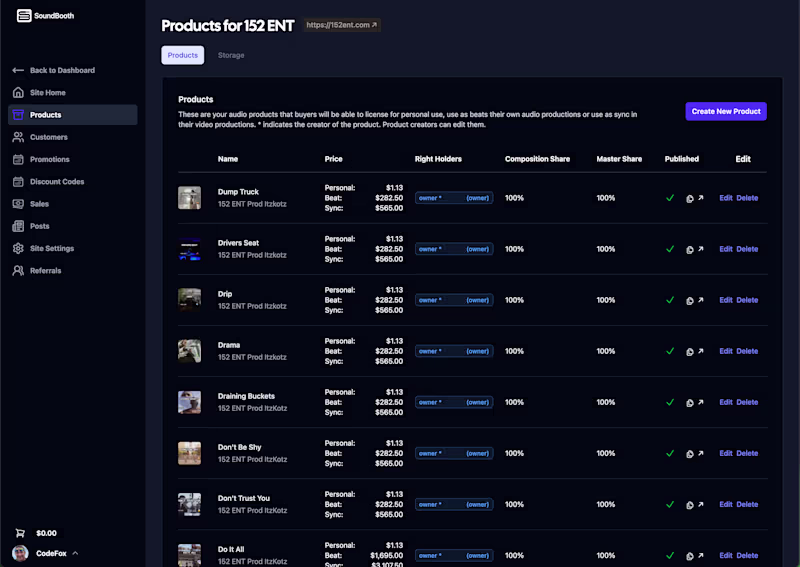Open the https://152ent.com link
Screen dimensions: 800x567
[342, 25]
